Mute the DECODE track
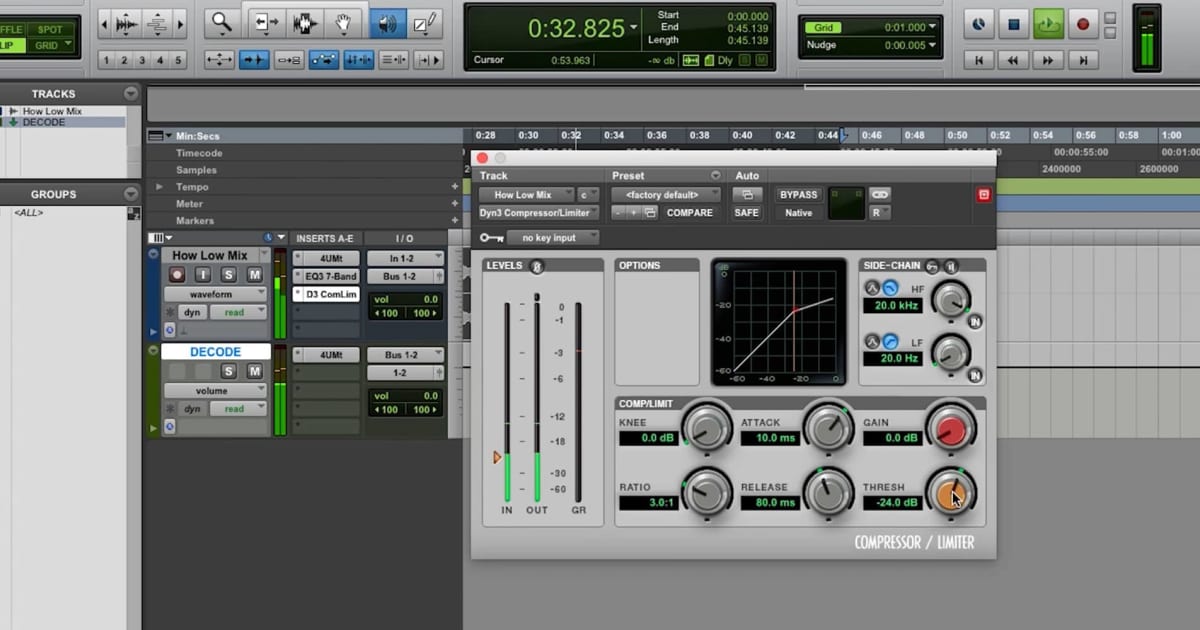Image resolution: width=1200 pixels, height=630 pixels. 256,372
